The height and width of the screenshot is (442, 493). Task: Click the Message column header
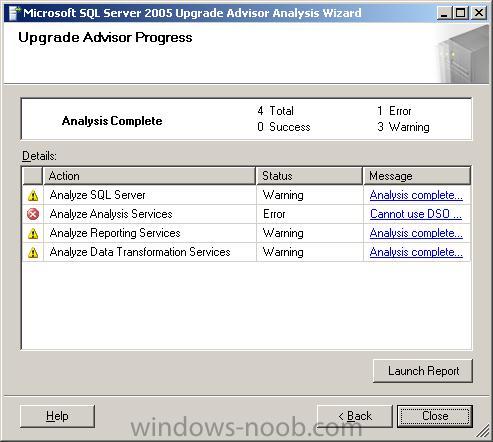coord(417,176)
